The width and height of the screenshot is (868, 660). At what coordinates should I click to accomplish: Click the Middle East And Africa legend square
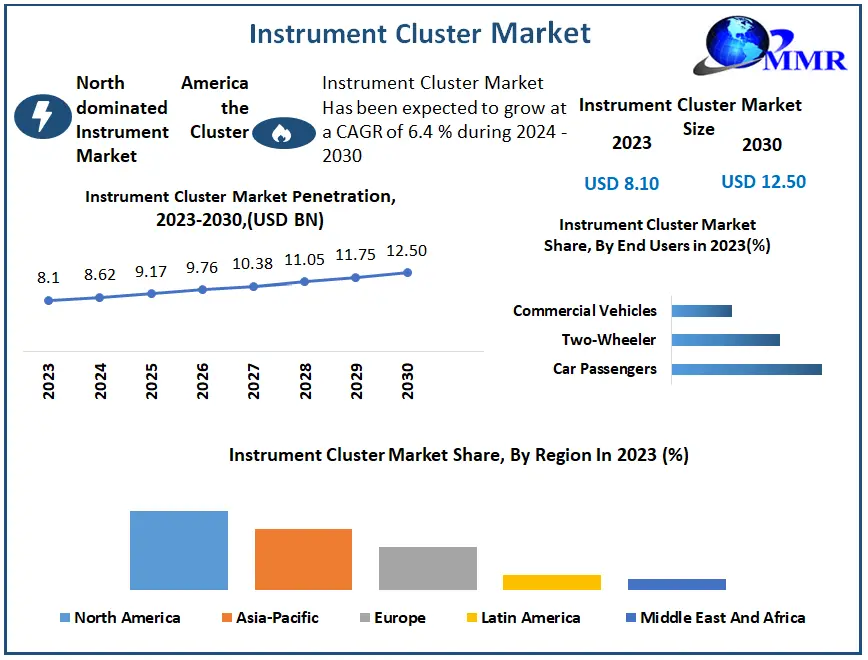coord(630,618)
